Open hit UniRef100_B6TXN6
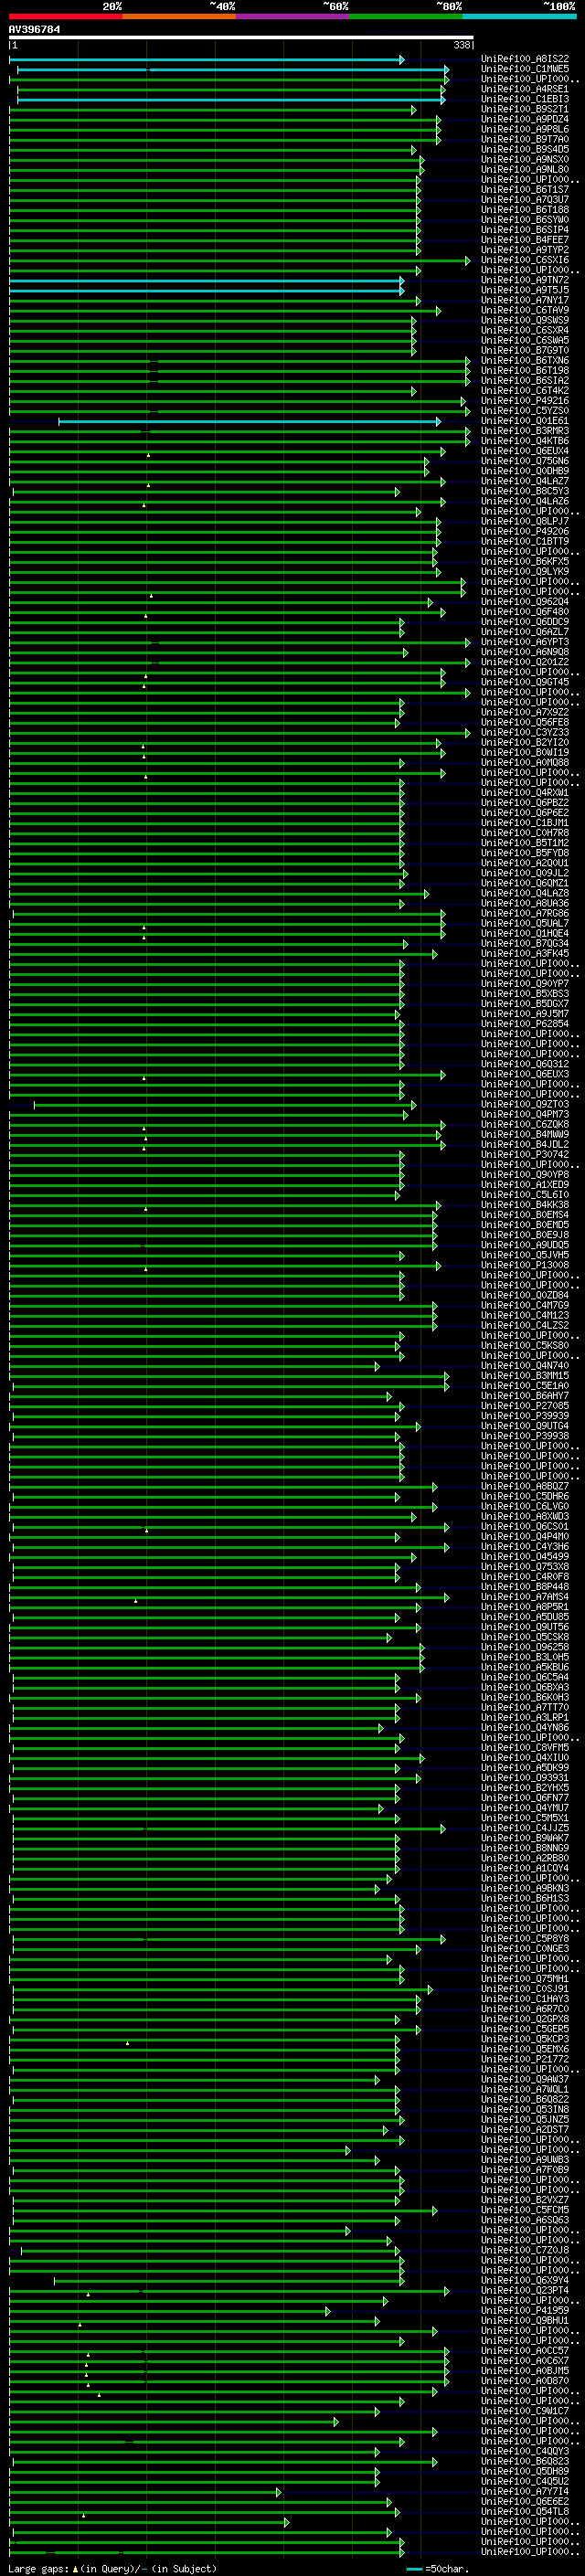 525,361
